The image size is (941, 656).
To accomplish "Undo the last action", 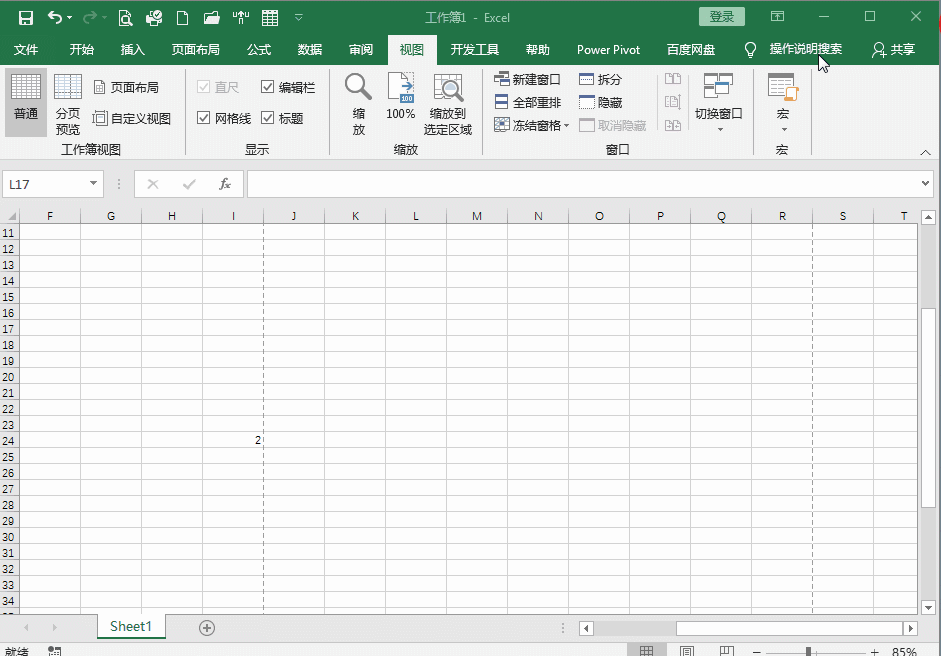I will [x=55, y=18].
